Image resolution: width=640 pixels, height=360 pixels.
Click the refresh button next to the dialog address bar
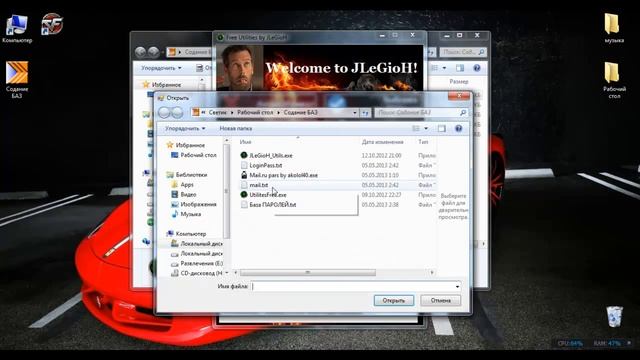click(365, 113)
